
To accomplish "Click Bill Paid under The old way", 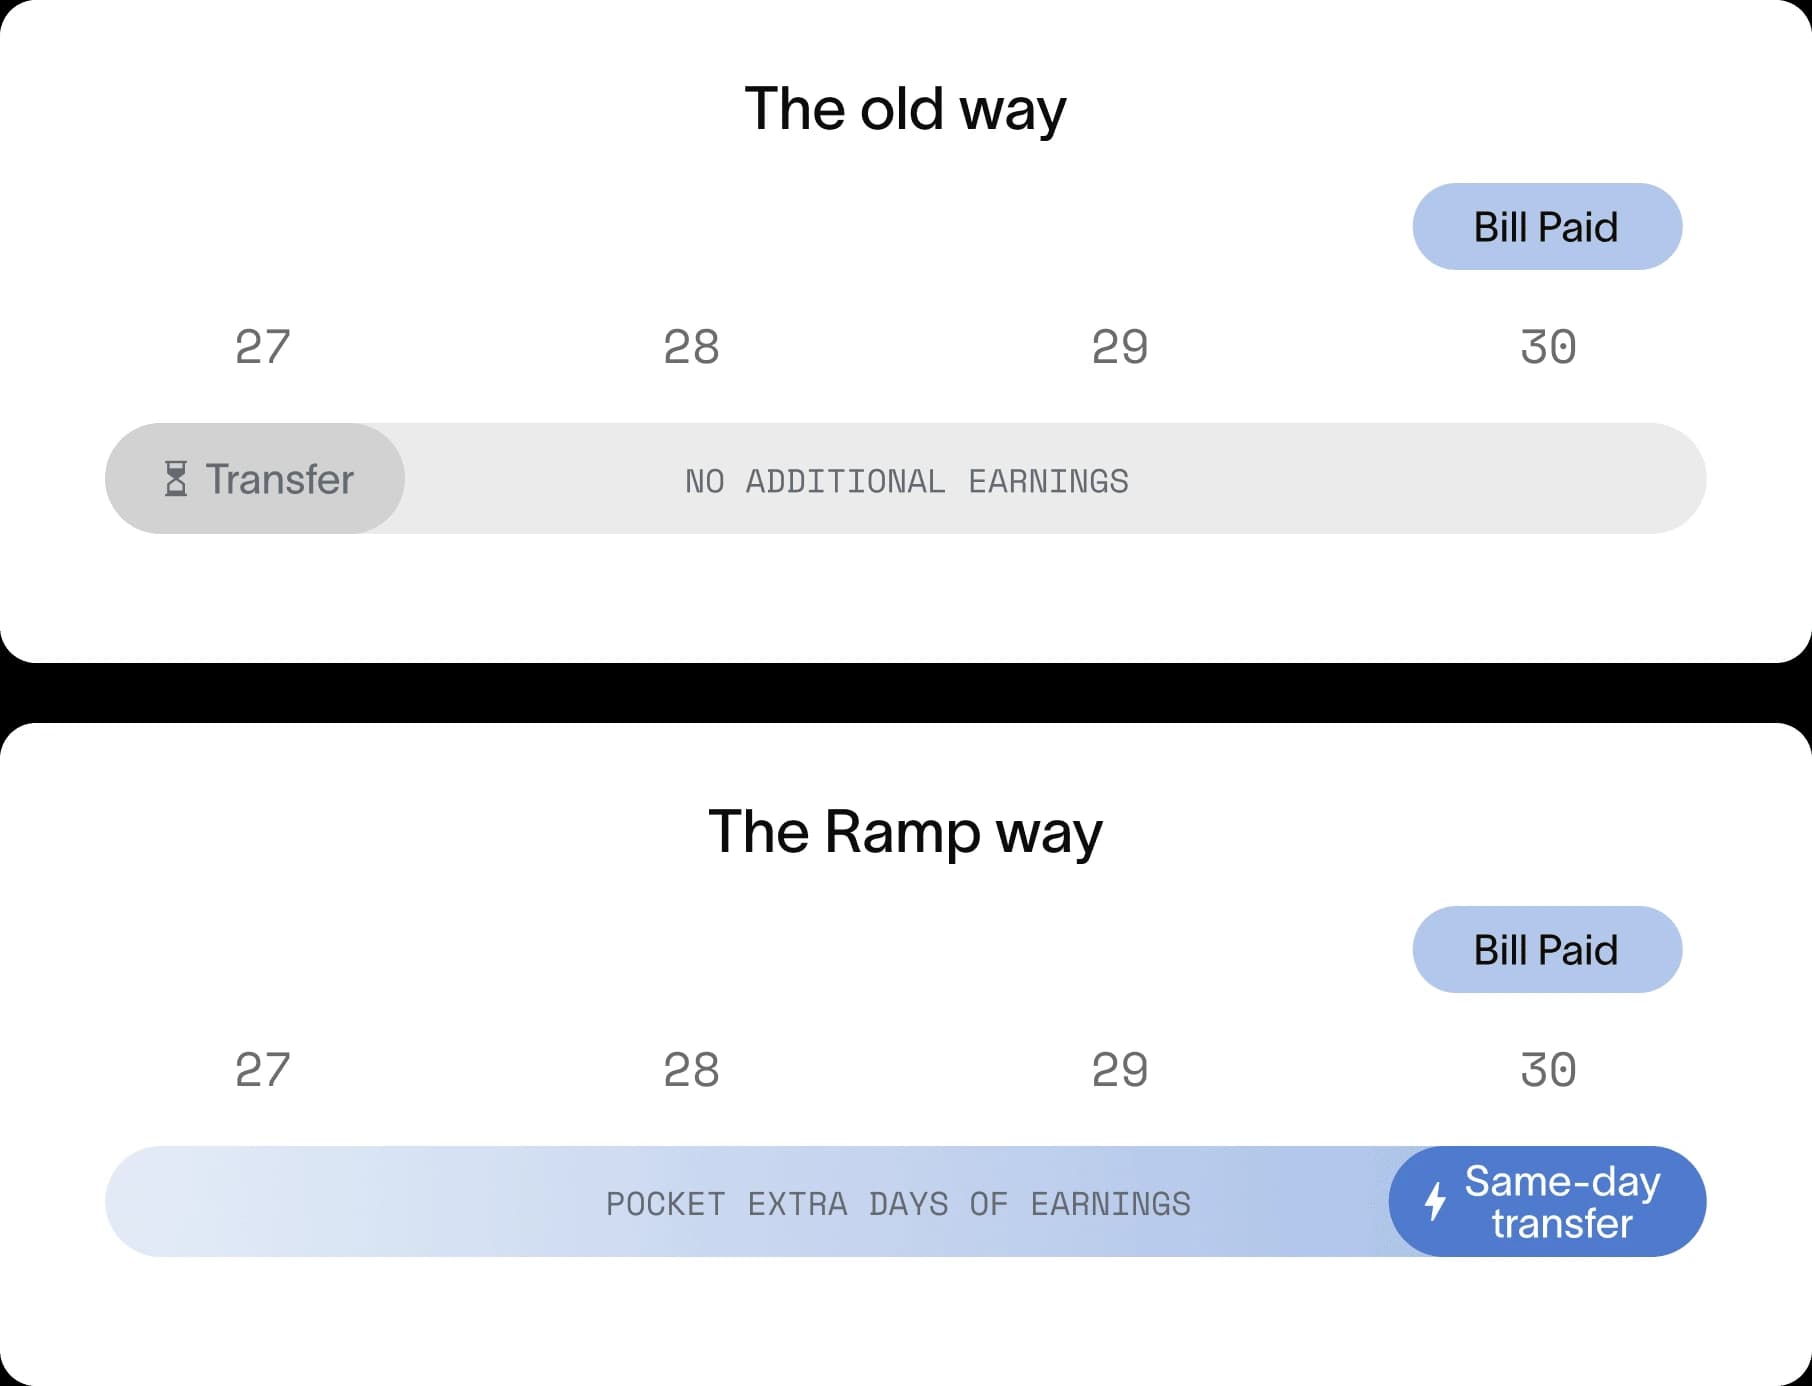I will (x=1546, y=227).
